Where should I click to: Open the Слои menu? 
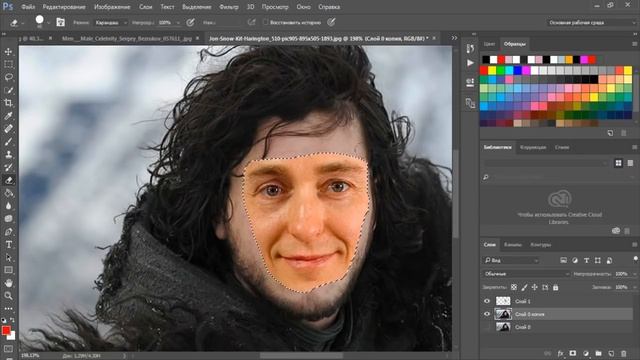(145, 7)
